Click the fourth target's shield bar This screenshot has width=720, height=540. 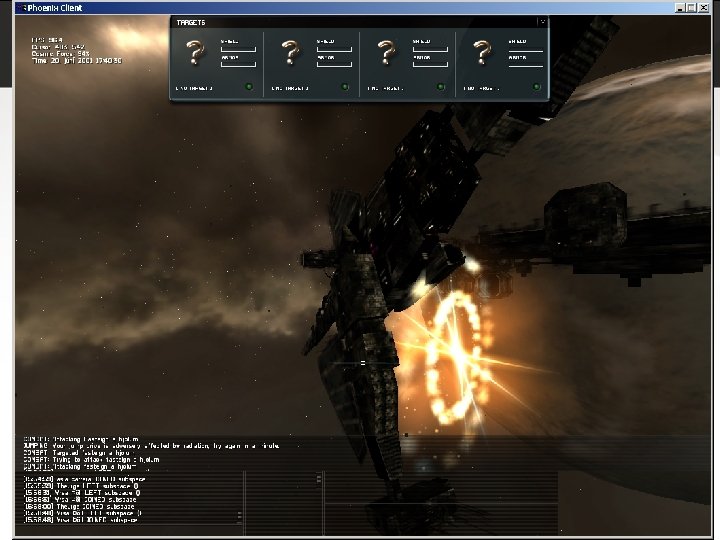tap(526, 49)
